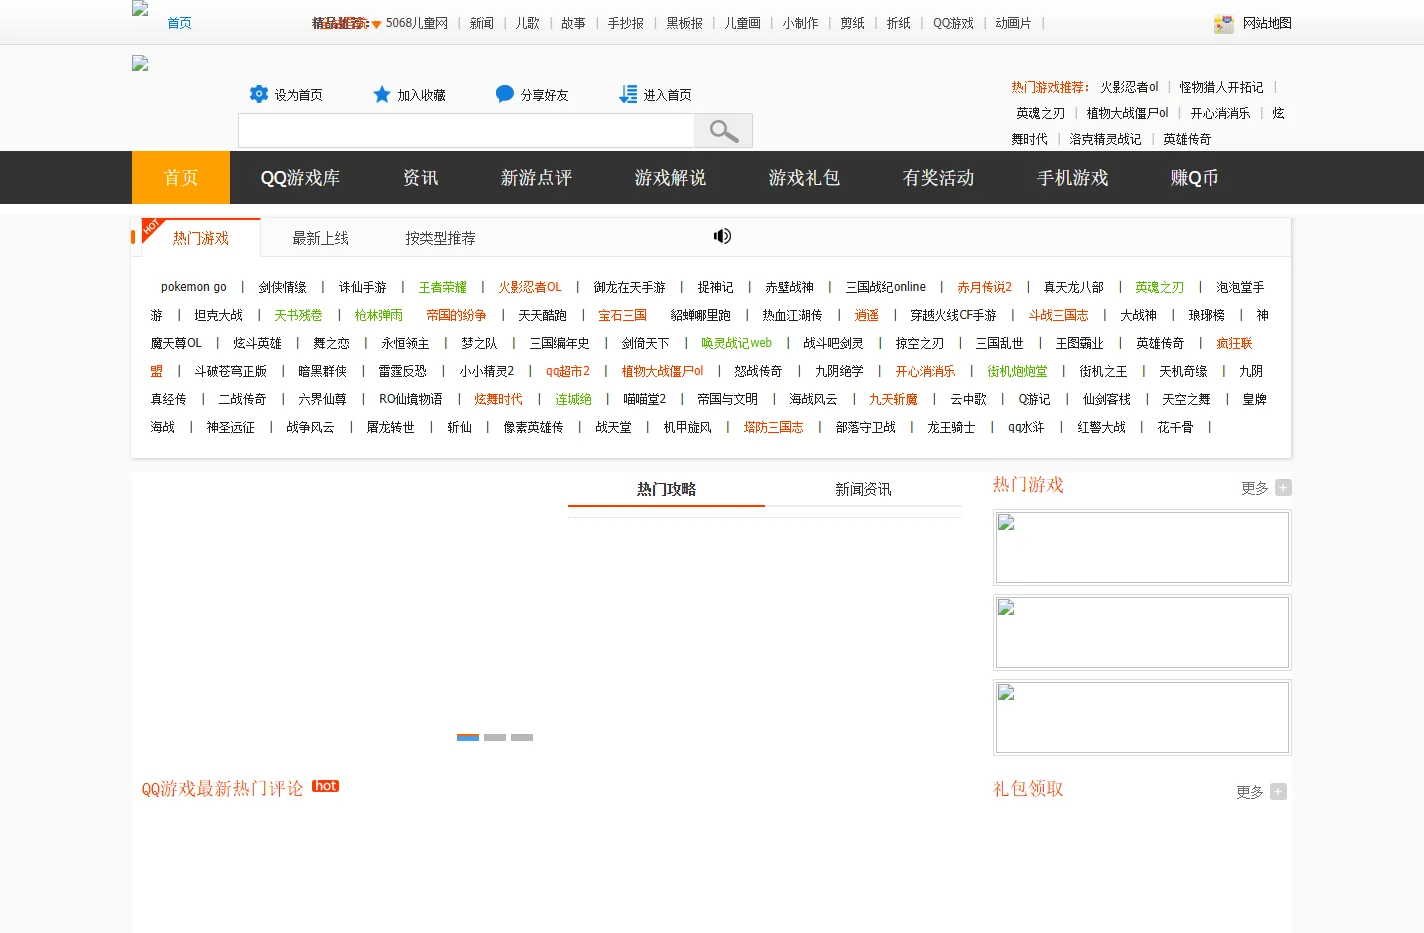Open the third 热门游戏 thumbnail image
Image resolution: width=1424 pixels, height=933 pixels.
(1142, 717)
